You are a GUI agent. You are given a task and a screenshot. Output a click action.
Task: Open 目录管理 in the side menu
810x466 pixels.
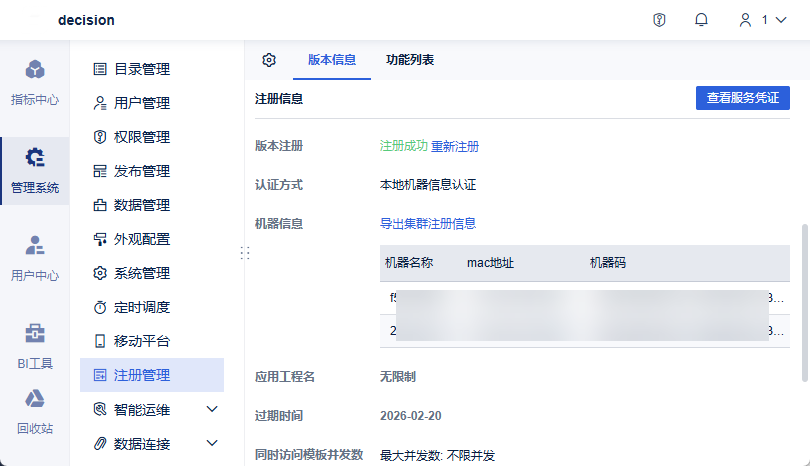141,69
